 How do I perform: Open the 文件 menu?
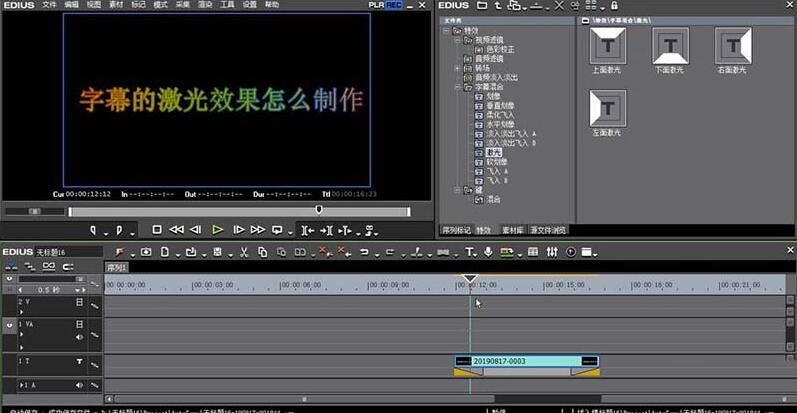49,5
